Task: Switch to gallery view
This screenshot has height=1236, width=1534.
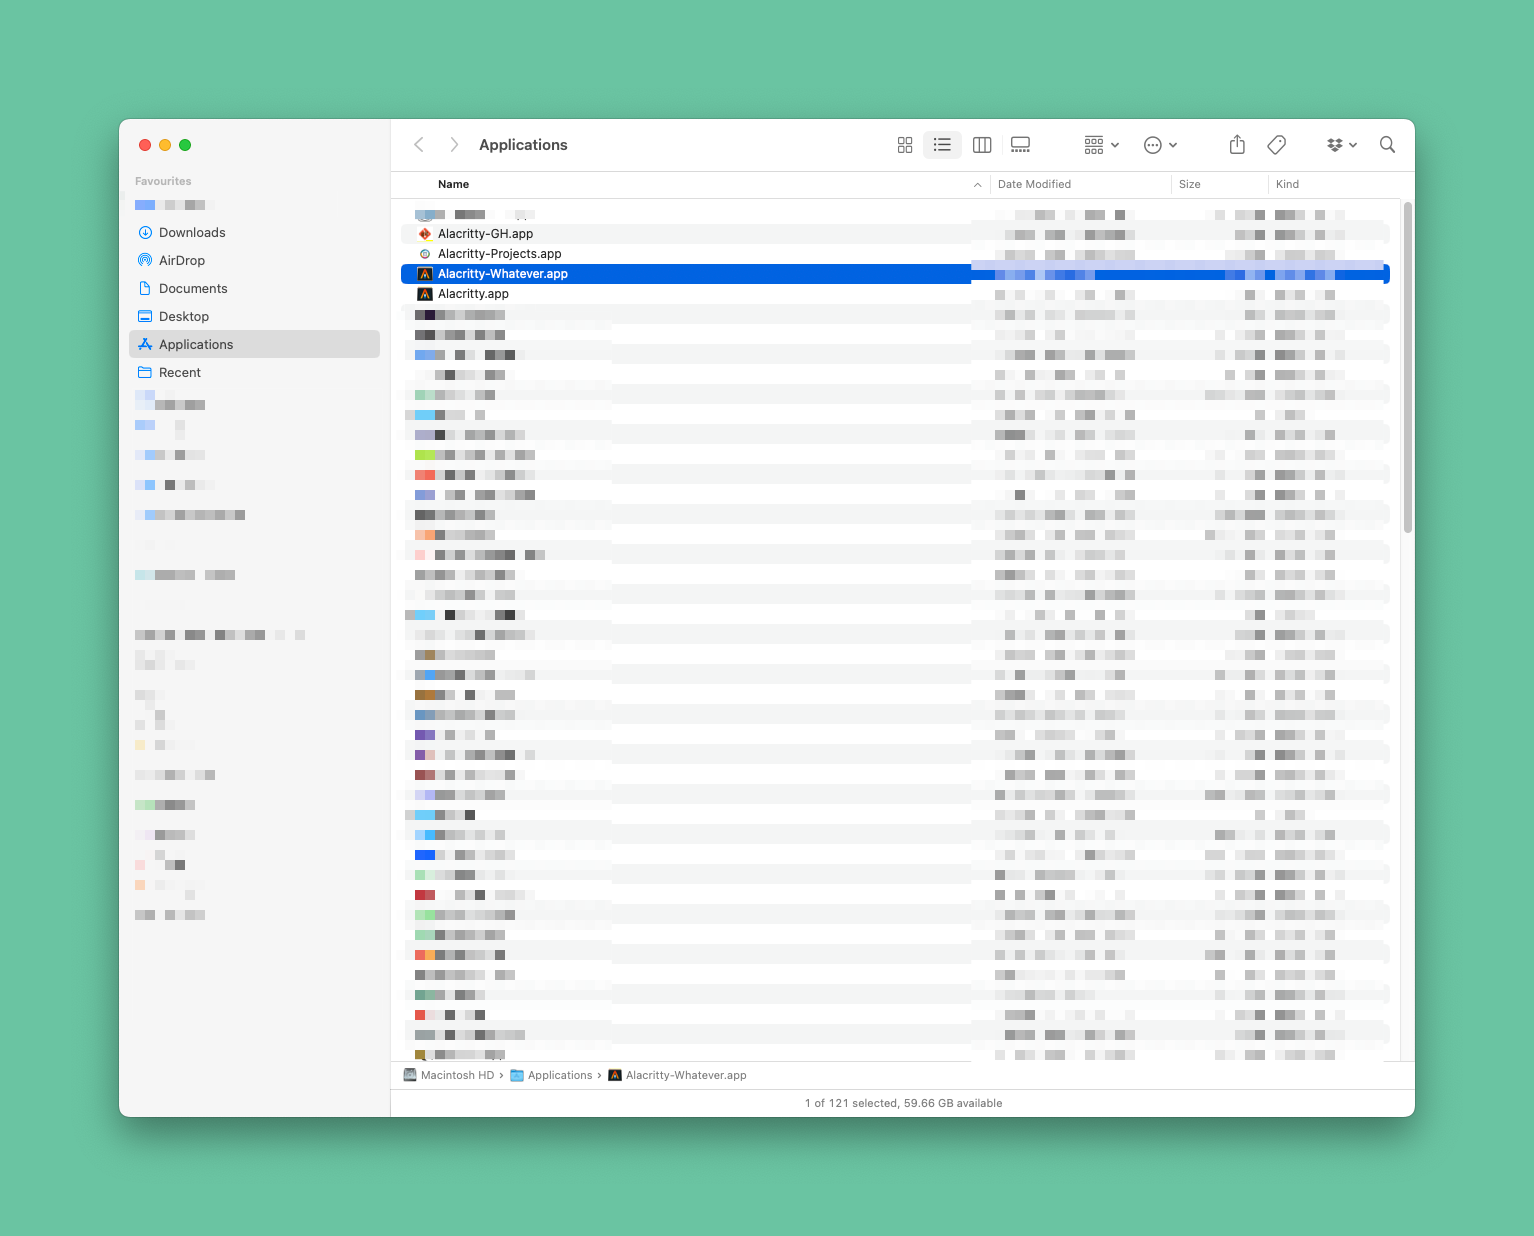Action: pyautogui.click(x=1020, y=144)
